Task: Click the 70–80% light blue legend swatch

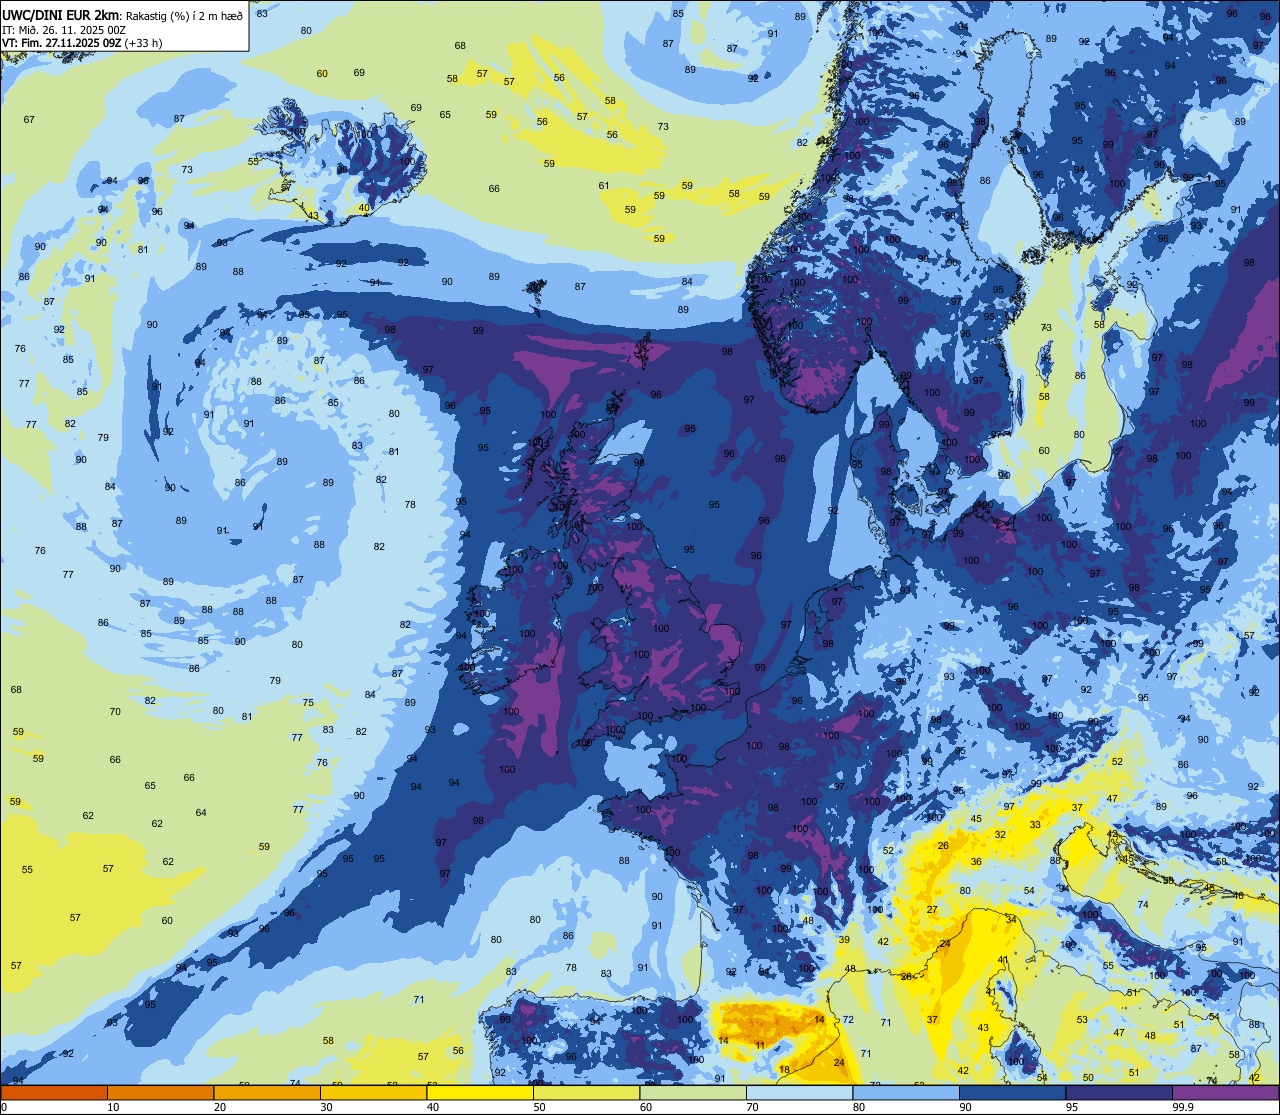Action: pyautogui.click(x=799, y=1092)
